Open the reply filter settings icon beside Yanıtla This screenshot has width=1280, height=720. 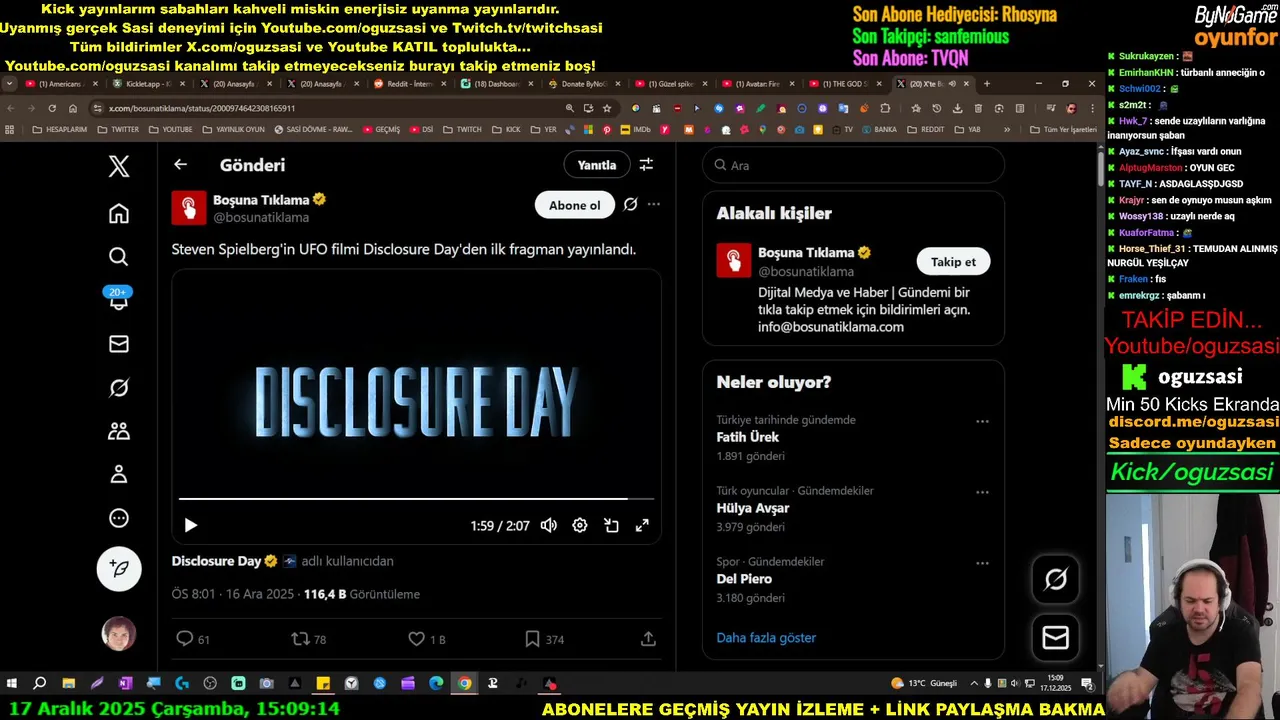[x=646, y=165]
